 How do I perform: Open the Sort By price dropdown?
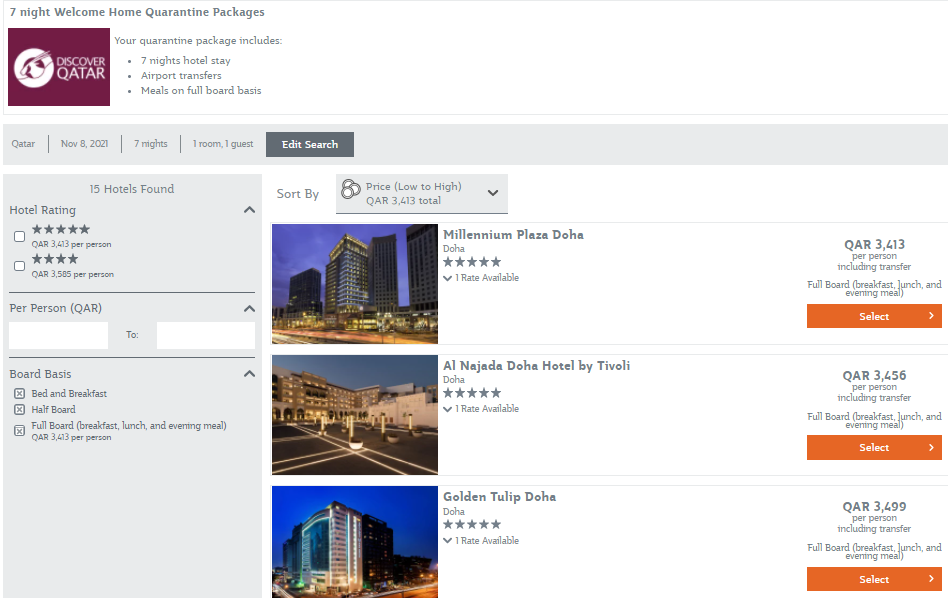click(422, 193)
